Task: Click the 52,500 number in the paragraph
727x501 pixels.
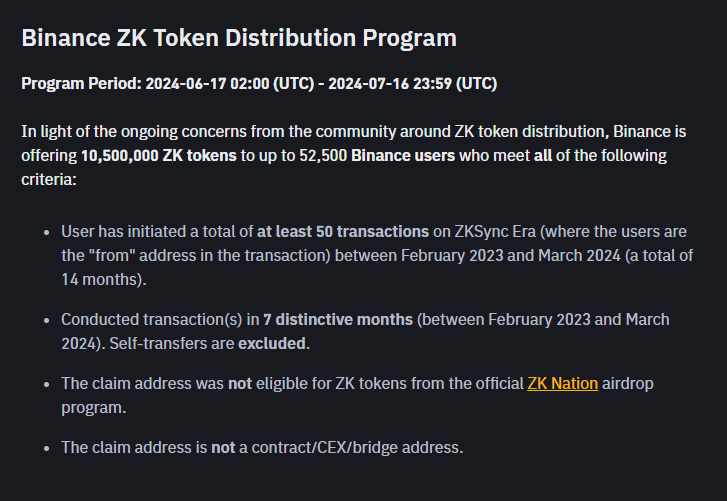Action: pyautogui.click(x=323, y=156)
